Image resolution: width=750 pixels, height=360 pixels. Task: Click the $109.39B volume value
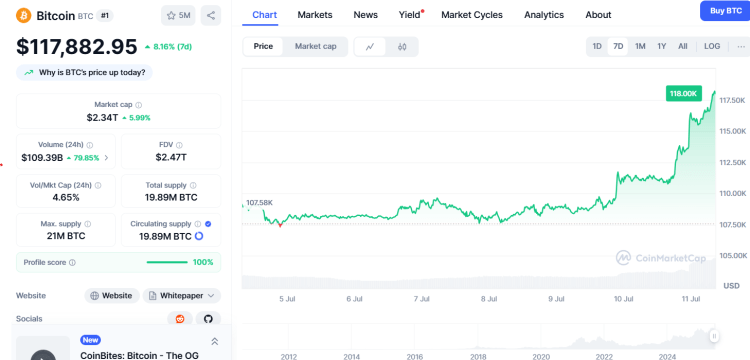tap(42, 158)
